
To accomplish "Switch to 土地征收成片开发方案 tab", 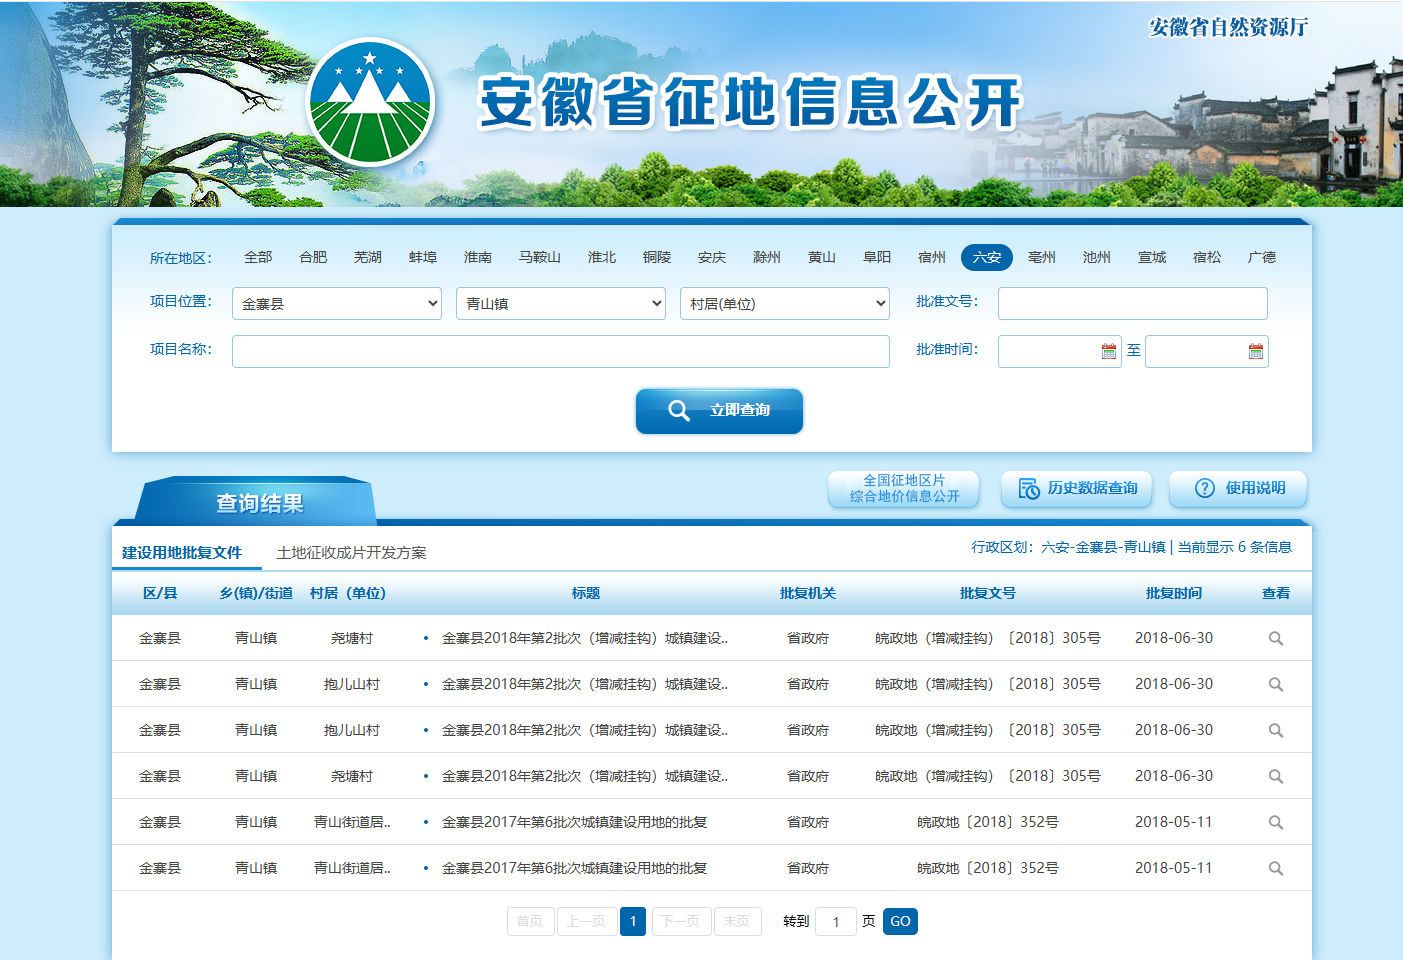I will point(351,553).
